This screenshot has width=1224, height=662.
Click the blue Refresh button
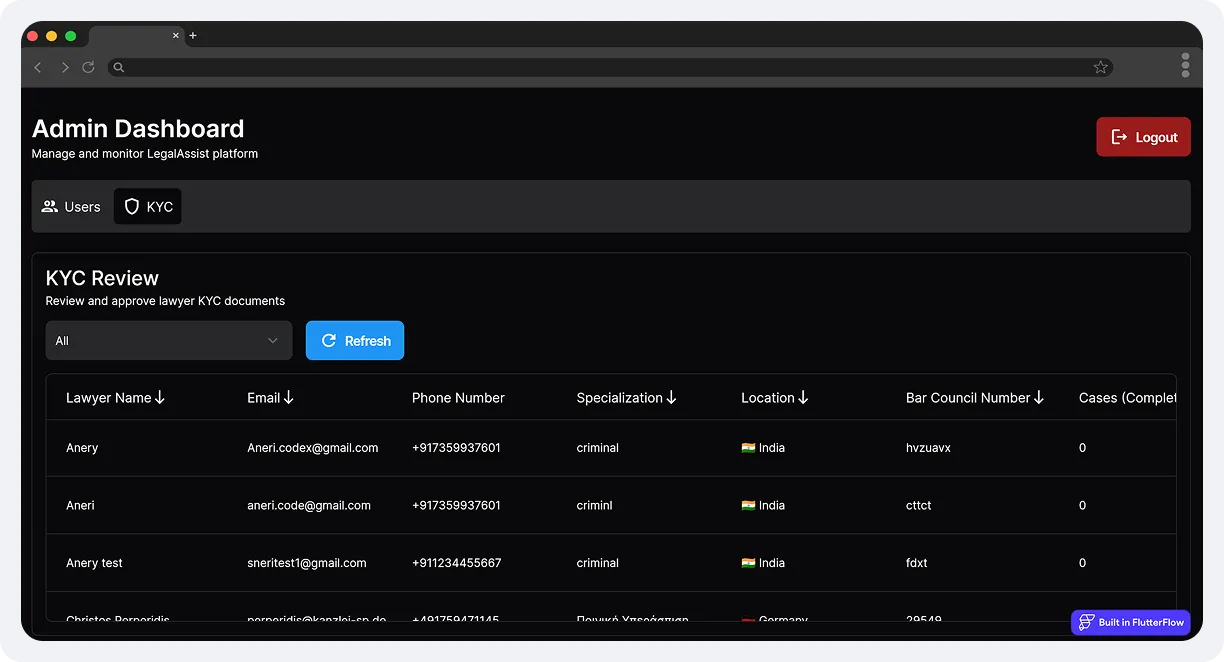click(x=355, y=340)
